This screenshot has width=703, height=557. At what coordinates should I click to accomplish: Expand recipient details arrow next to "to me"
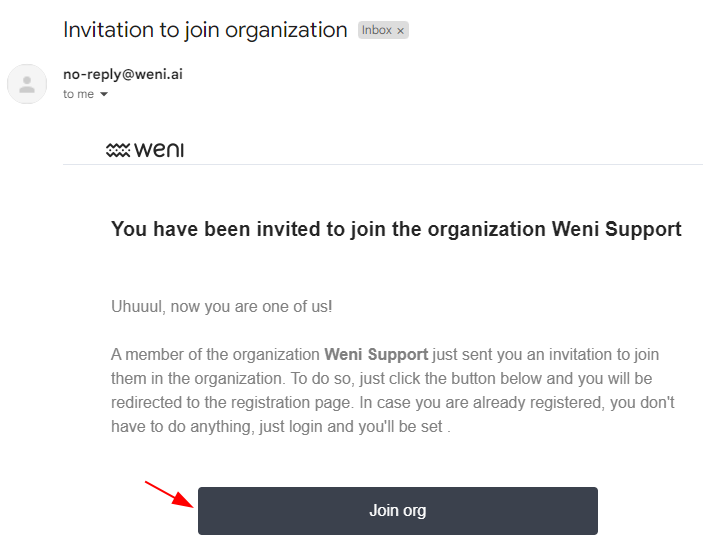103,95
